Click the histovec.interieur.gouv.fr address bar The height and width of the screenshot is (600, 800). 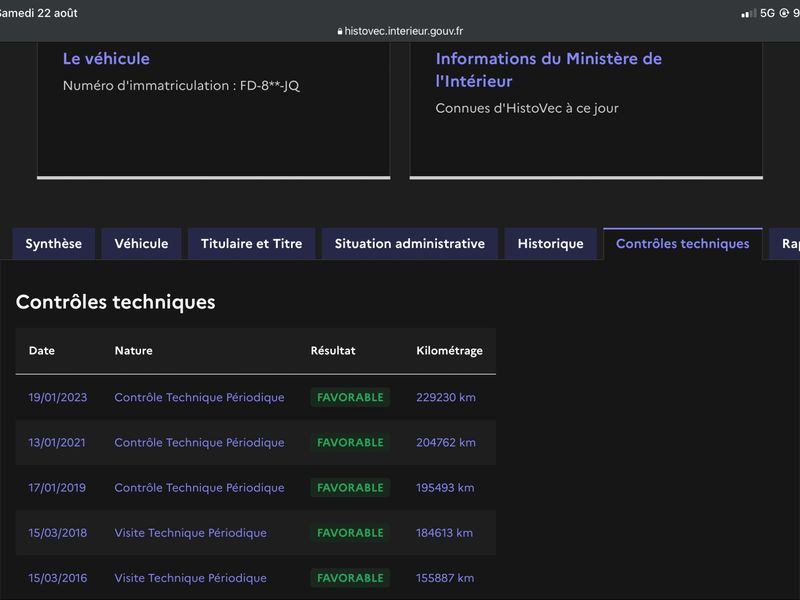coord(400,31)
